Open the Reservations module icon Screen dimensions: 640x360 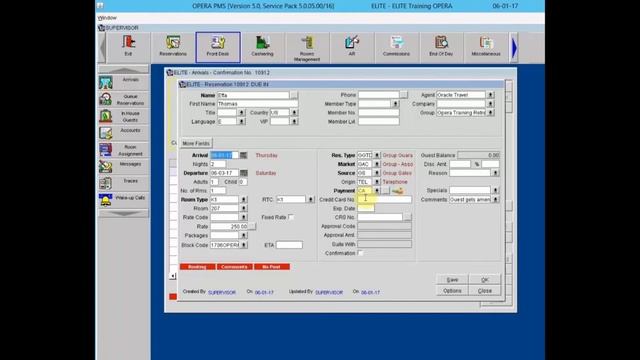click(x=173, y=46)
